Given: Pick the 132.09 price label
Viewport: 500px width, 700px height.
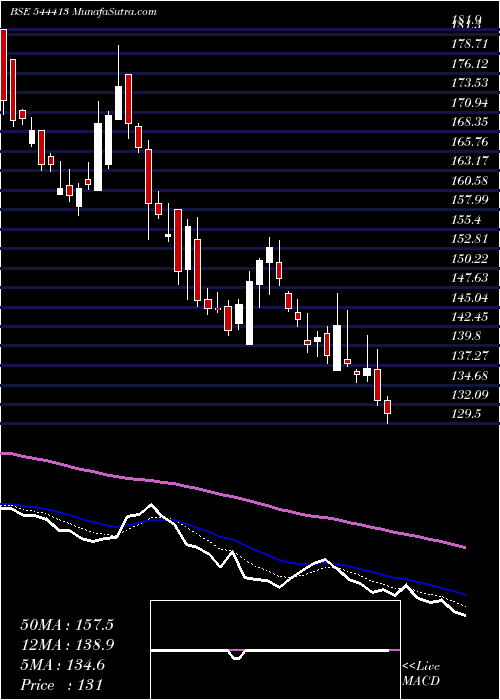Looking at the screenshot, I should tap(468, 394).
